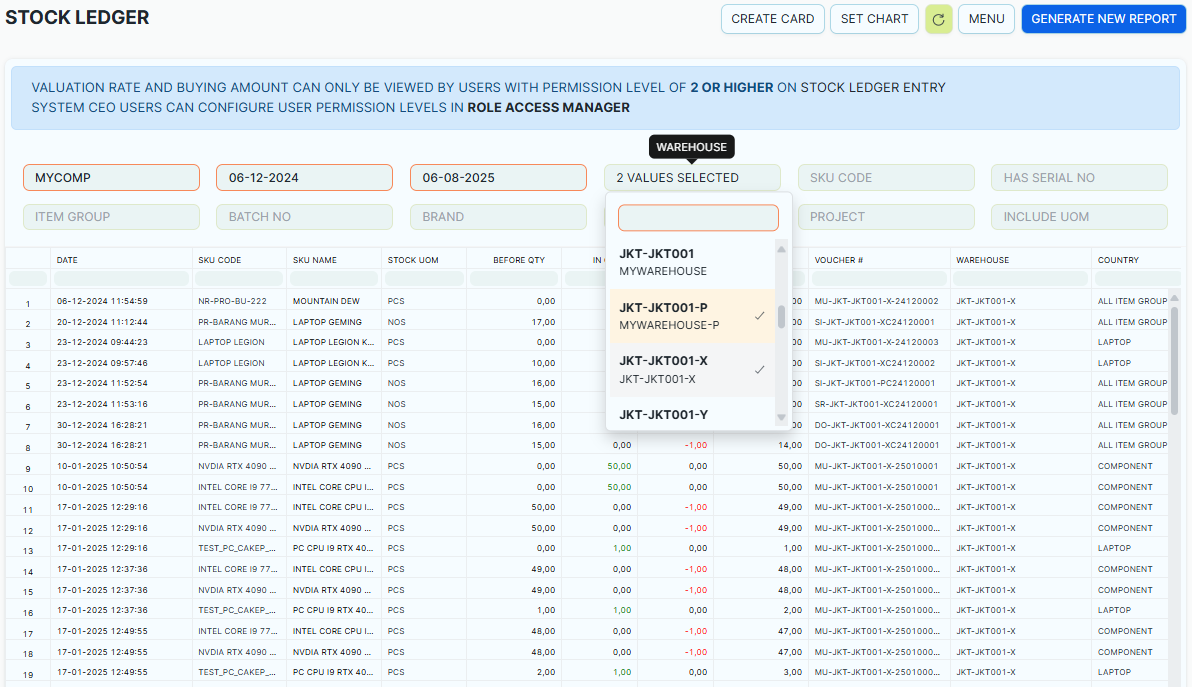Click the BEFORE QTY column filter box
This screenshot has height=687, width=1192.
click(x=514, y=279)
